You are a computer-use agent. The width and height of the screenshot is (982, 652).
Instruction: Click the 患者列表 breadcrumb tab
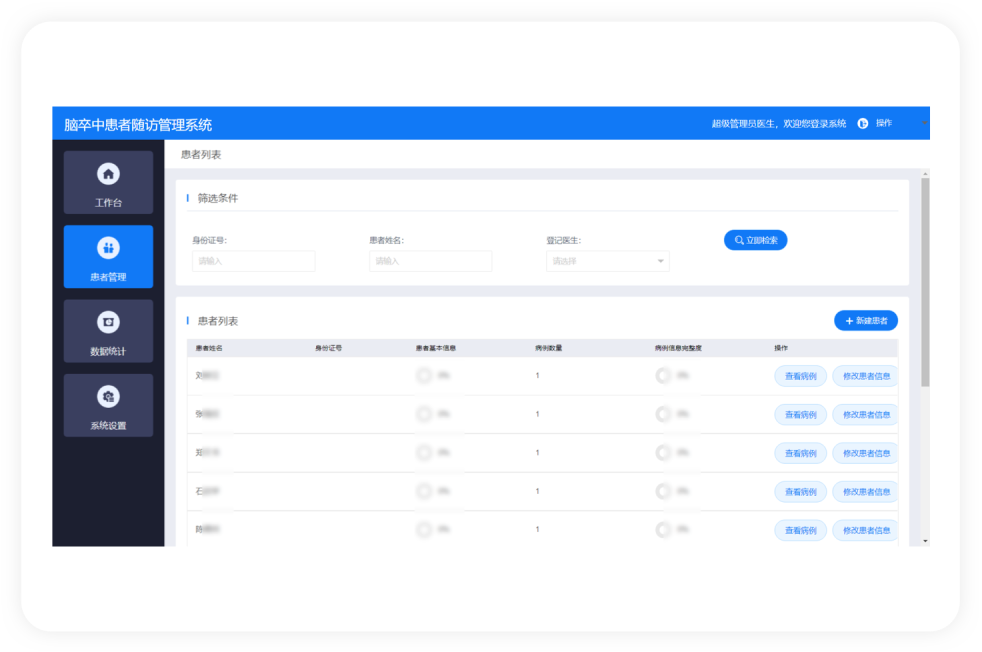200,155
